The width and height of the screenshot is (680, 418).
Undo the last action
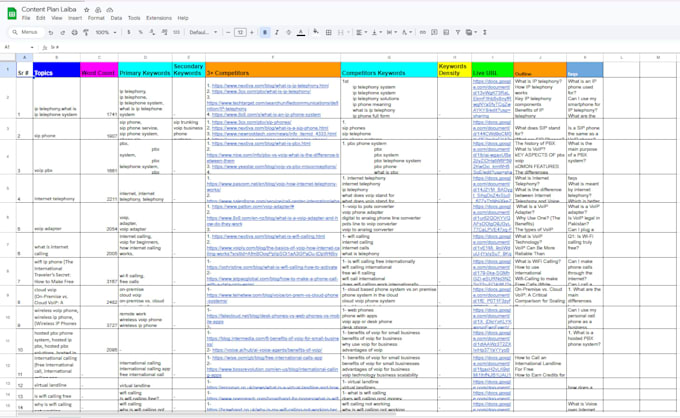tap(51, 33)
